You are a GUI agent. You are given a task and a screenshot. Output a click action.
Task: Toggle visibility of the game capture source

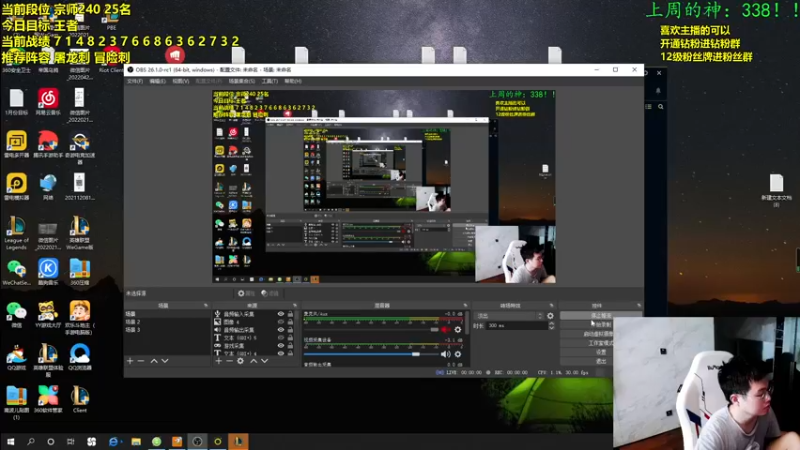click(281, 345)
